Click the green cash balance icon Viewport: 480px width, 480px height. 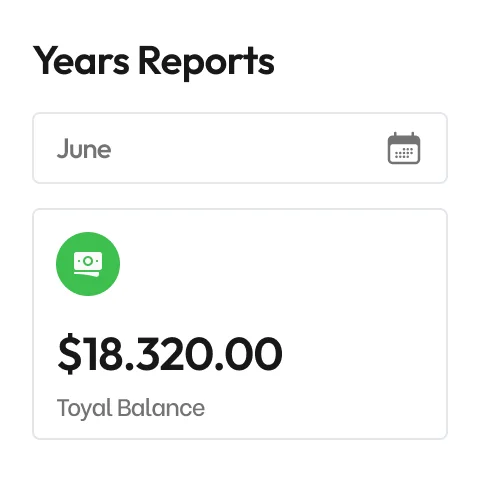coord(88,264)
